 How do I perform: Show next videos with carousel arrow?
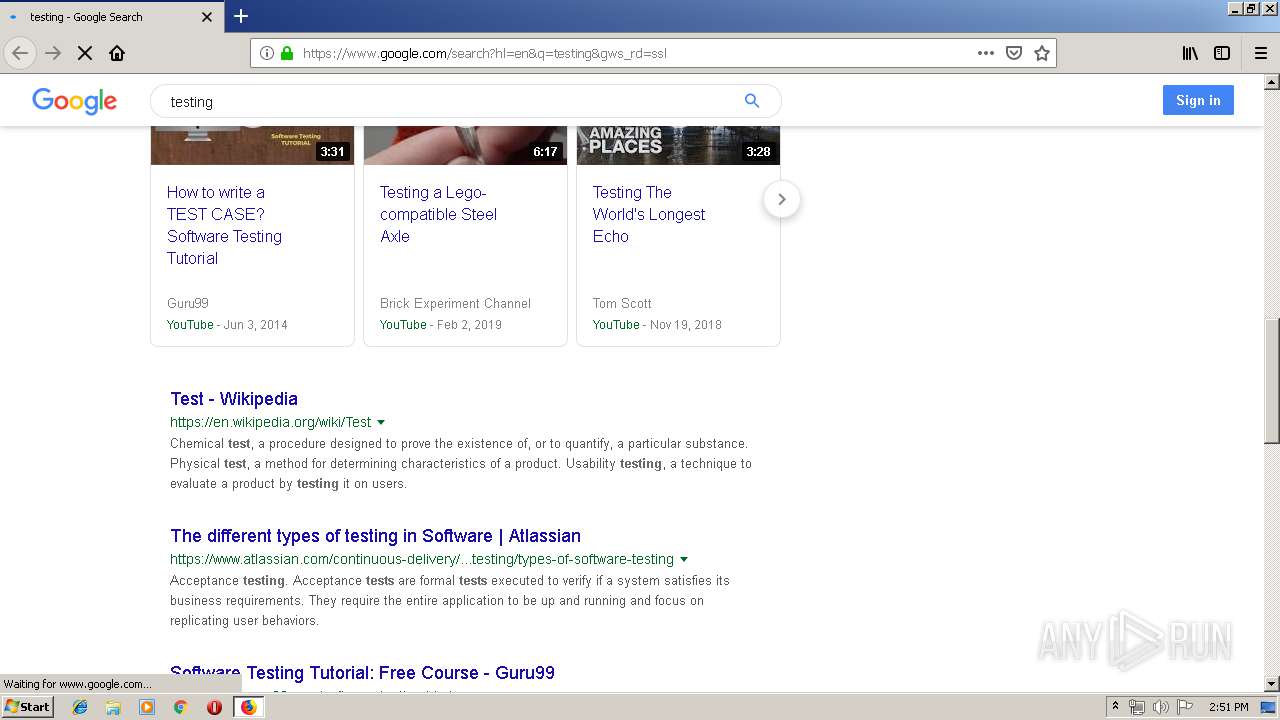tap(782, 199)
